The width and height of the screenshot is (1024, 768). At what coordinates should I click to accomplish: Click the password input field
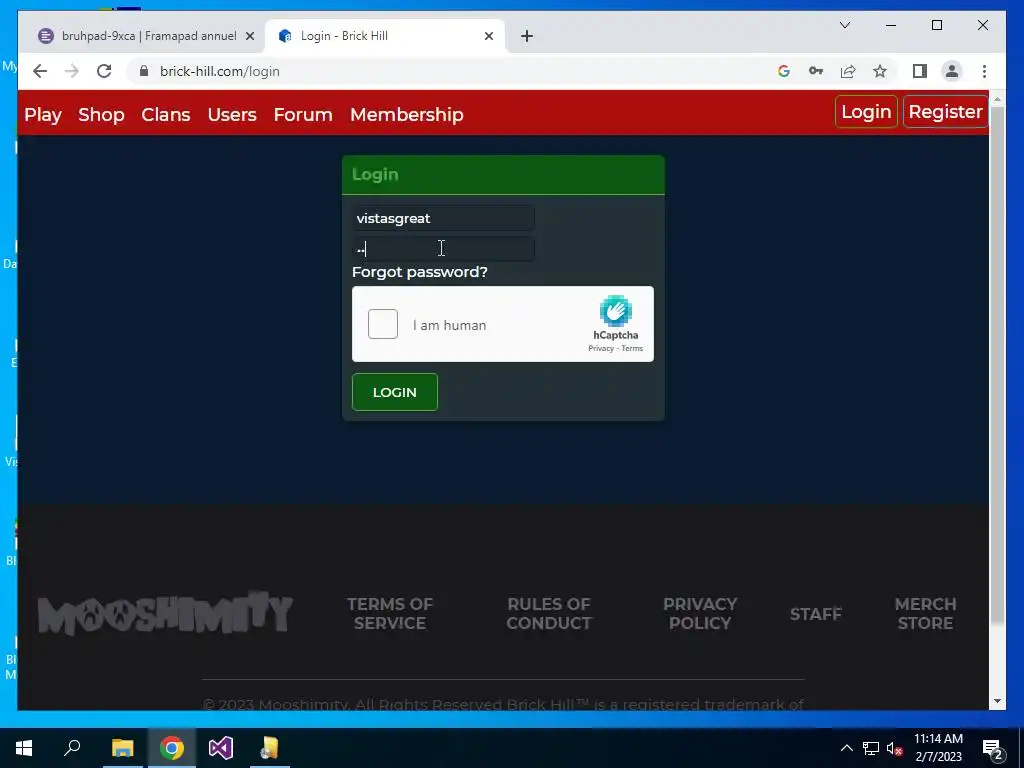tap(443, 249)
